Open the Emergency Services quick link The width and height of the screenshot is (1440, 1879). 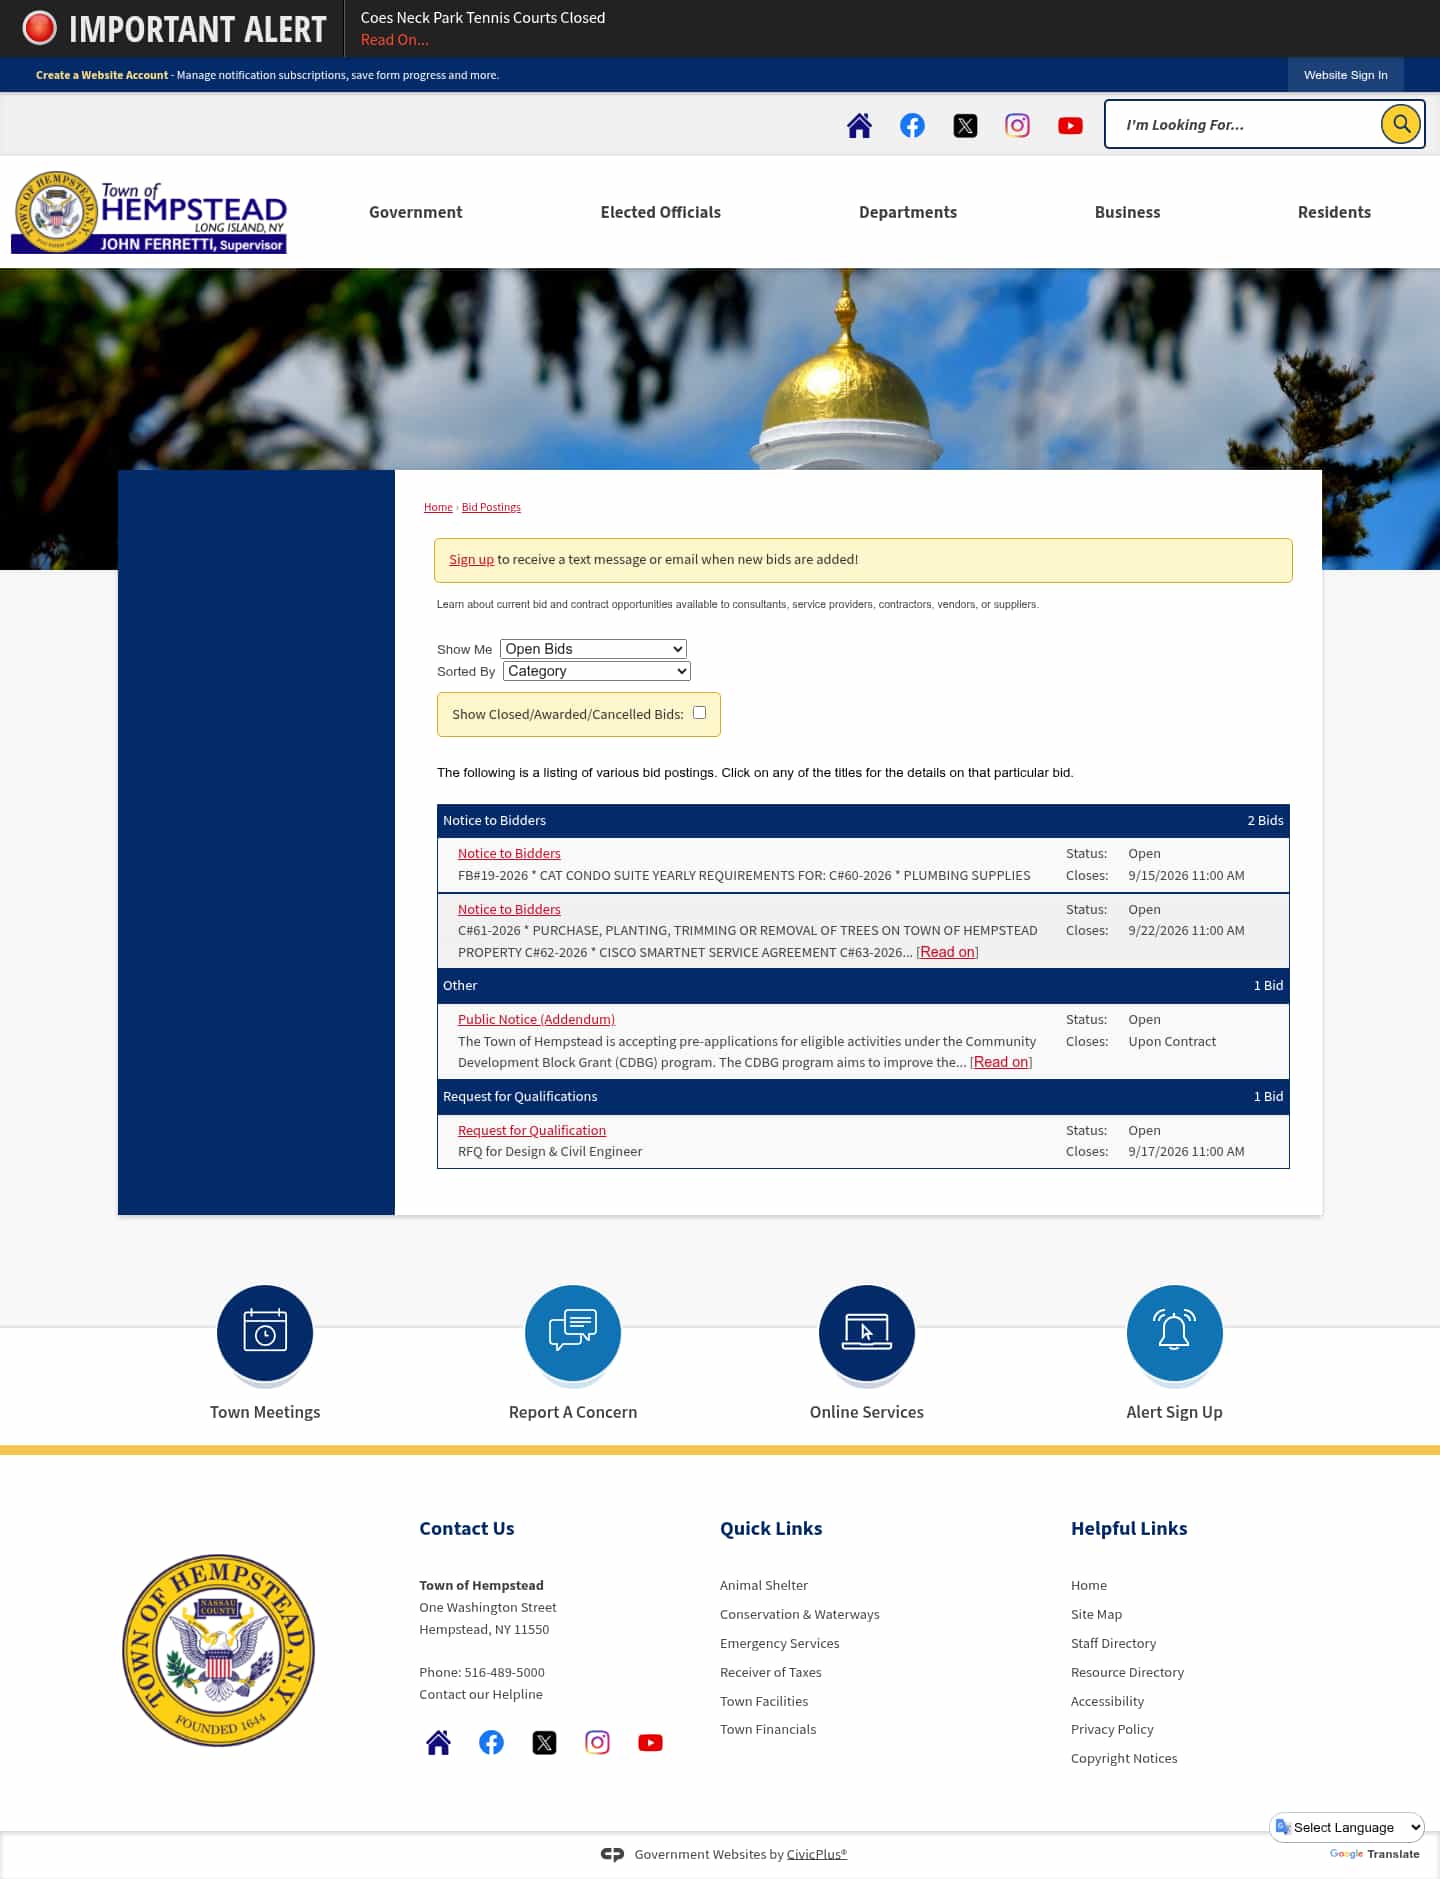[x=780, y=1643]
